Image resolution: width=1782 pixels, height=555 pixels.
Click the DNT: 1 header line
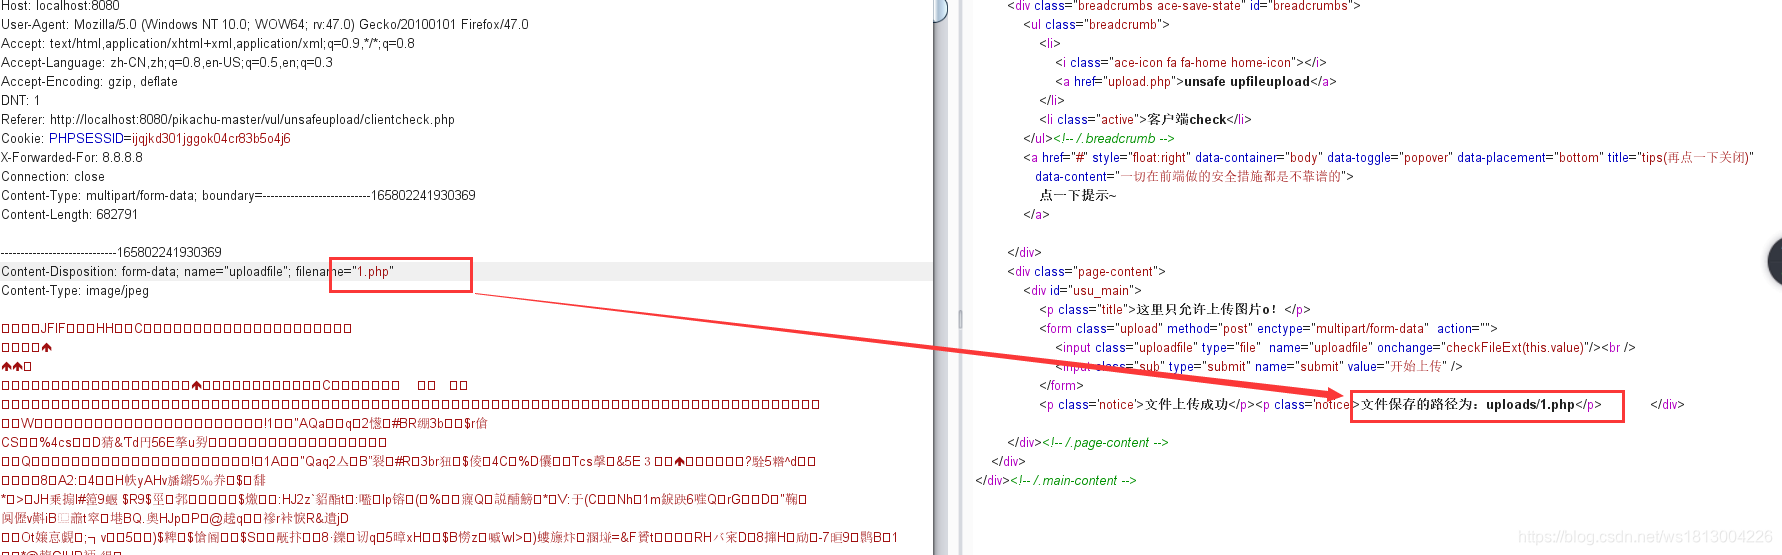point(21,100)
